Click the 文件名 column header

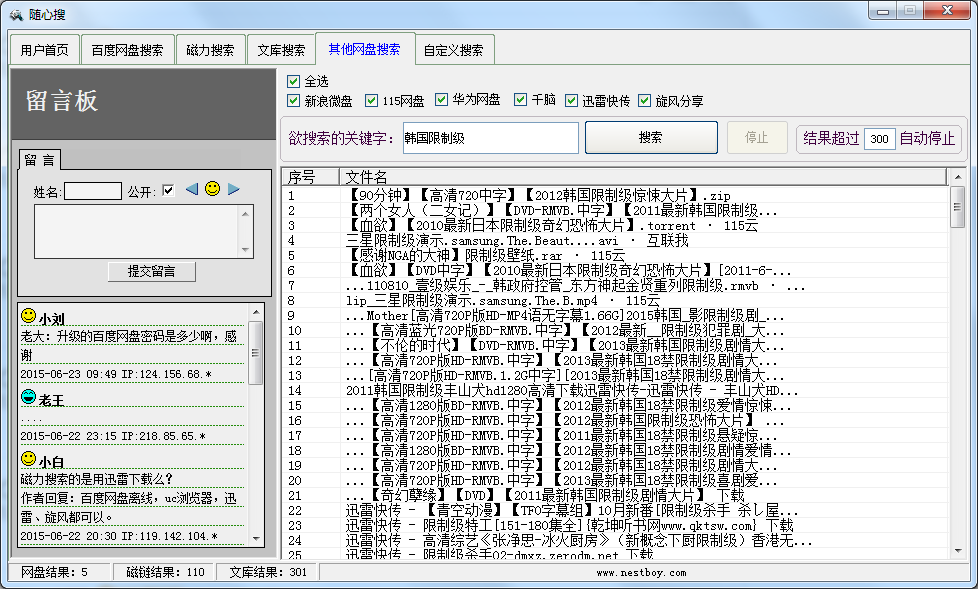coord(366,177)
